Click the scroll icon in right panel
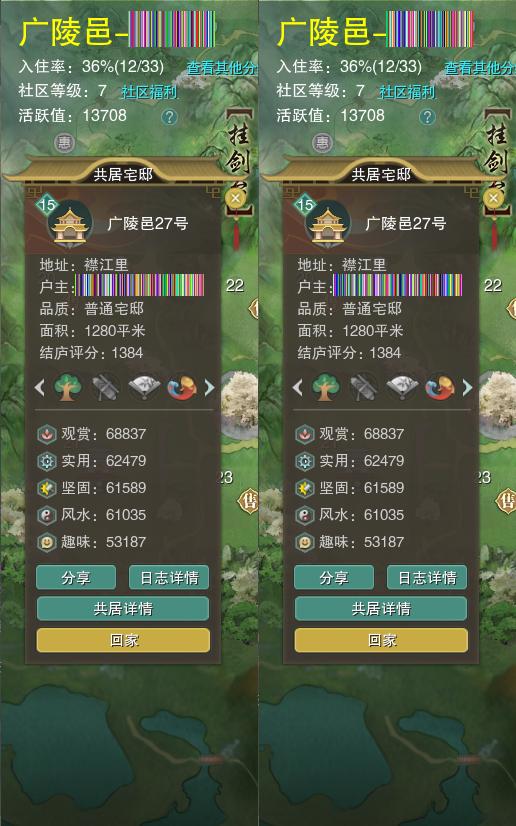The image size is (516, 826). click(364, 388)
